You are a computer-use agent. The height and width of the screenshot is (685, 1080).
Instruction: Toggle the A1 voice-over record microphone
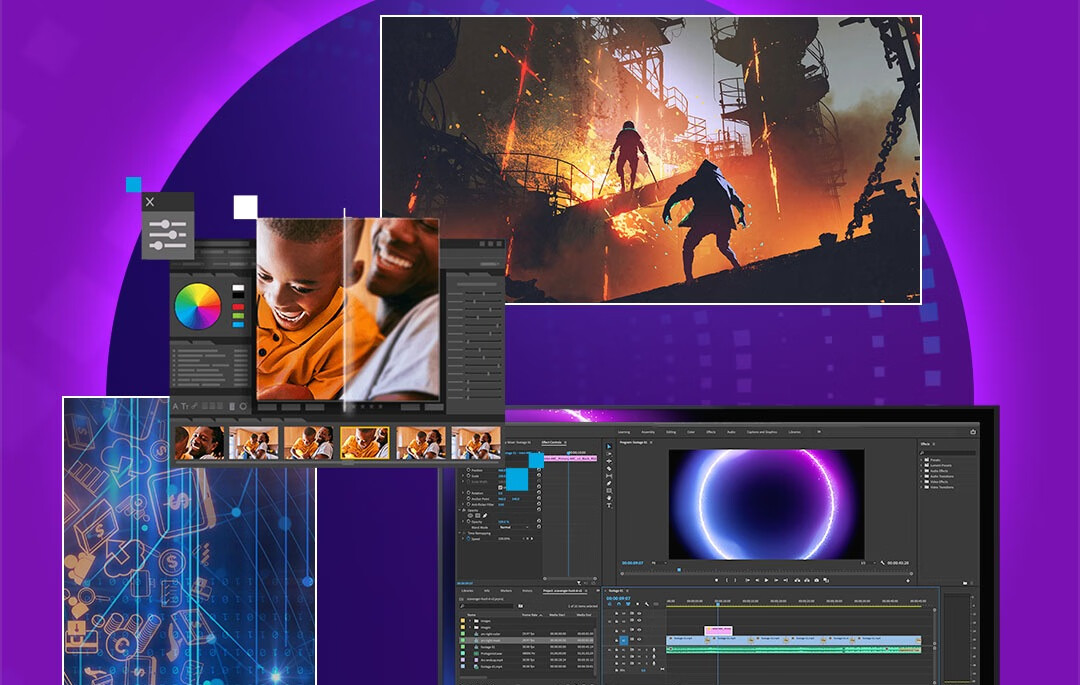654,649
